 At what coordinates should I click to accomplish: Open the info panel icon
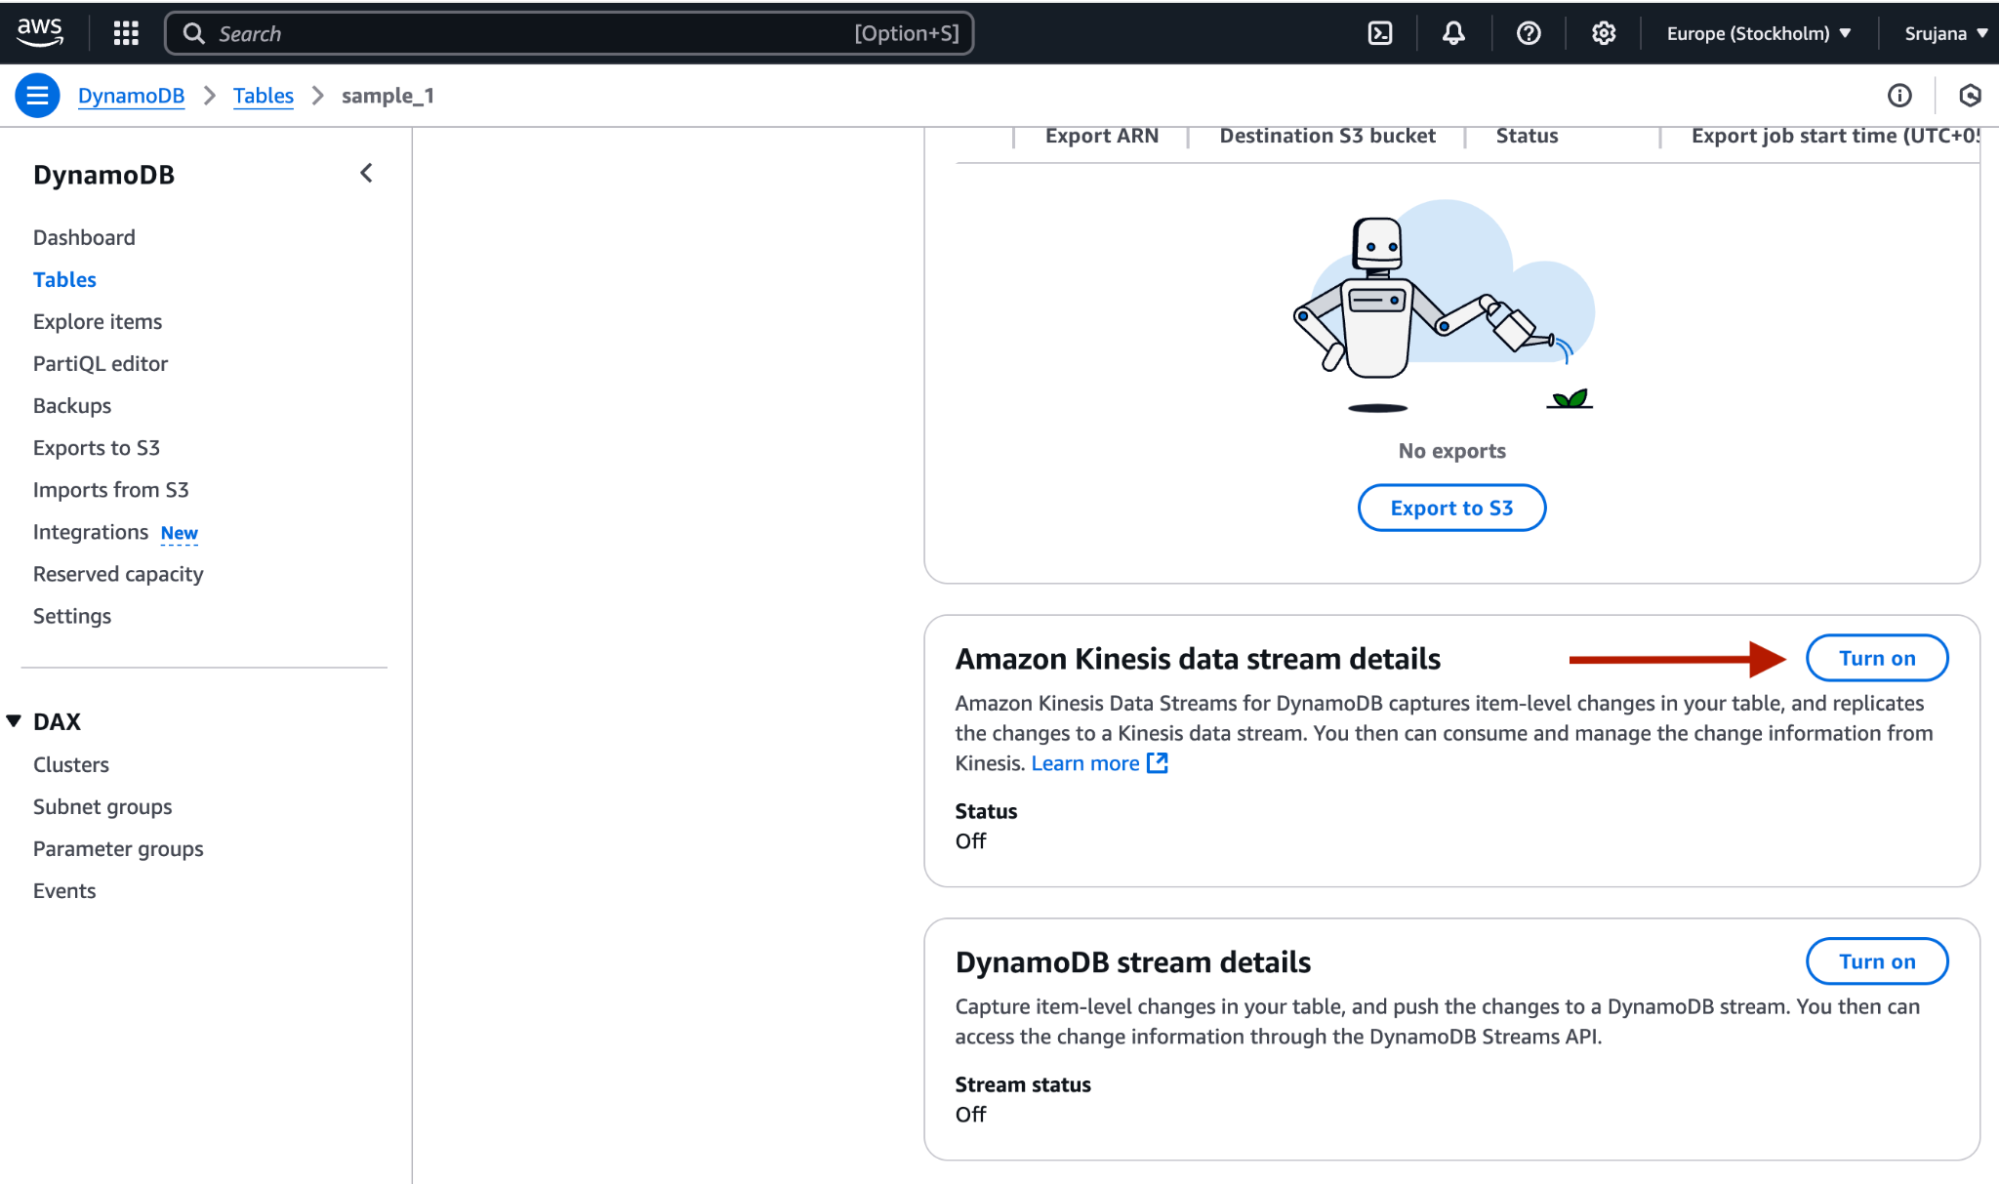point(1899,95)
